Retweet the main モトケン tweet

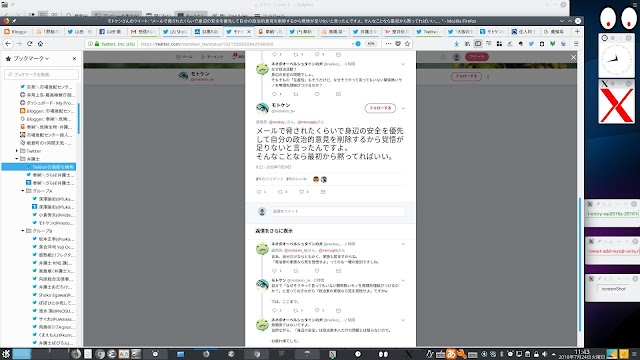[280, 192]
